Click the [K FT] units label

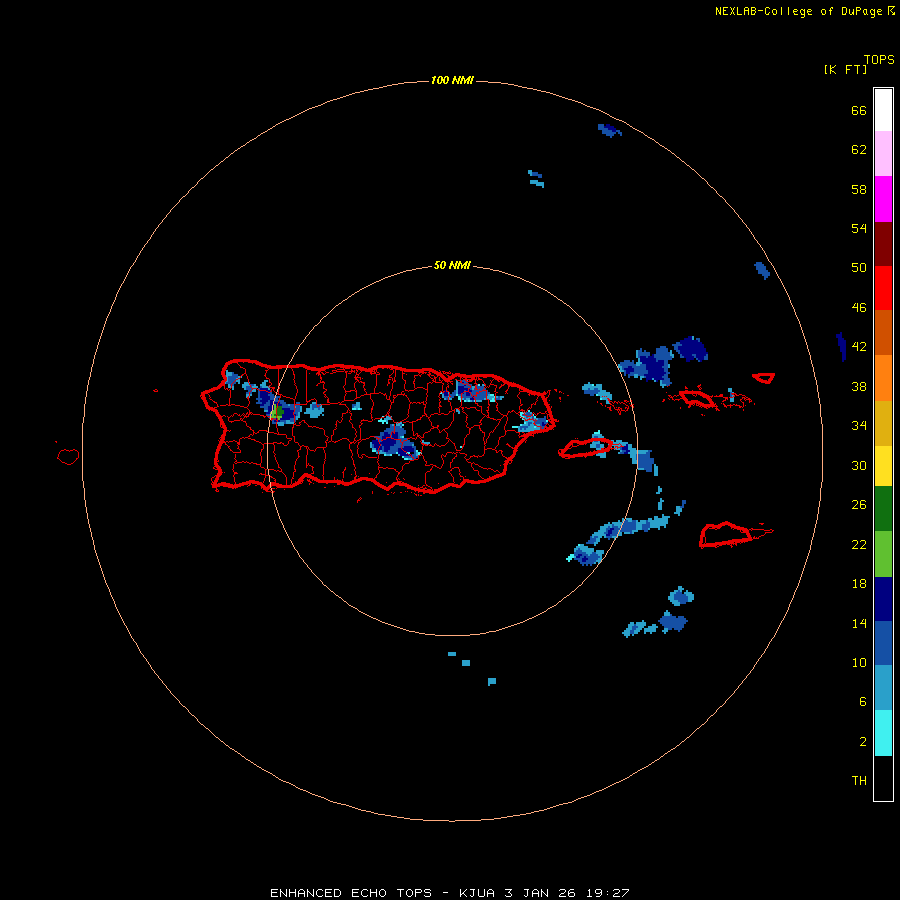point(845,69)
